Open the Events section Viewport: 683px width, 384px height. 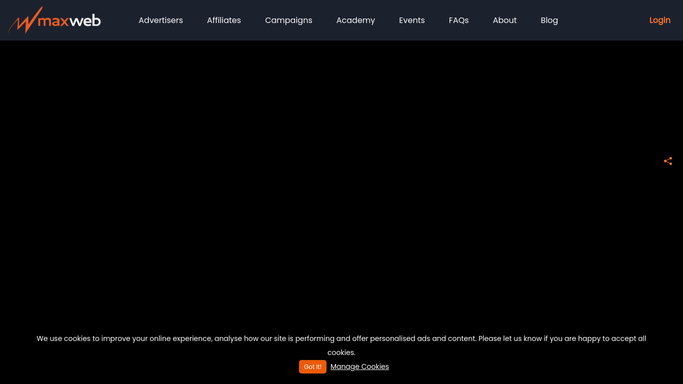point(412,20)
